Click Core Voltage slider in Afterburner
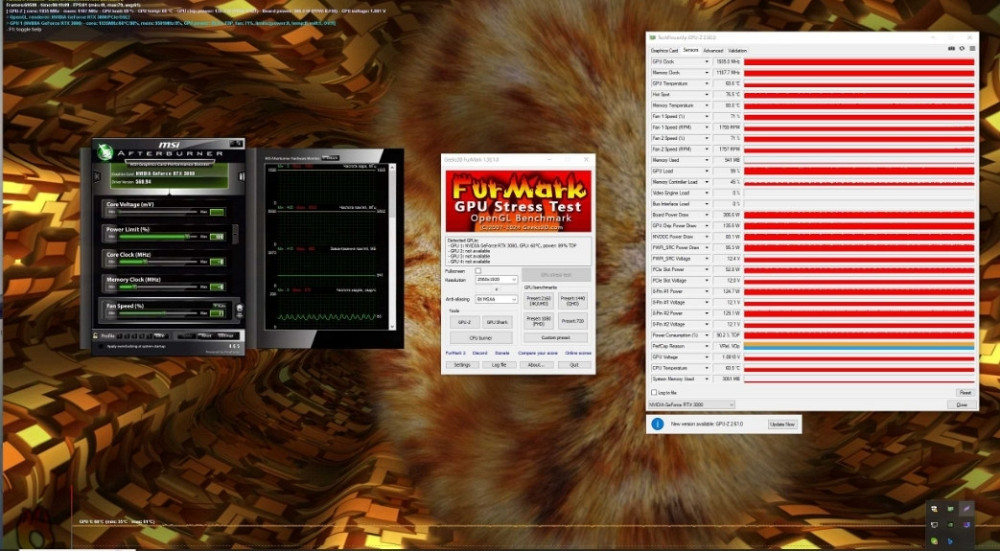Screen dimensions: 1000x551 click(x=158, y=211)
